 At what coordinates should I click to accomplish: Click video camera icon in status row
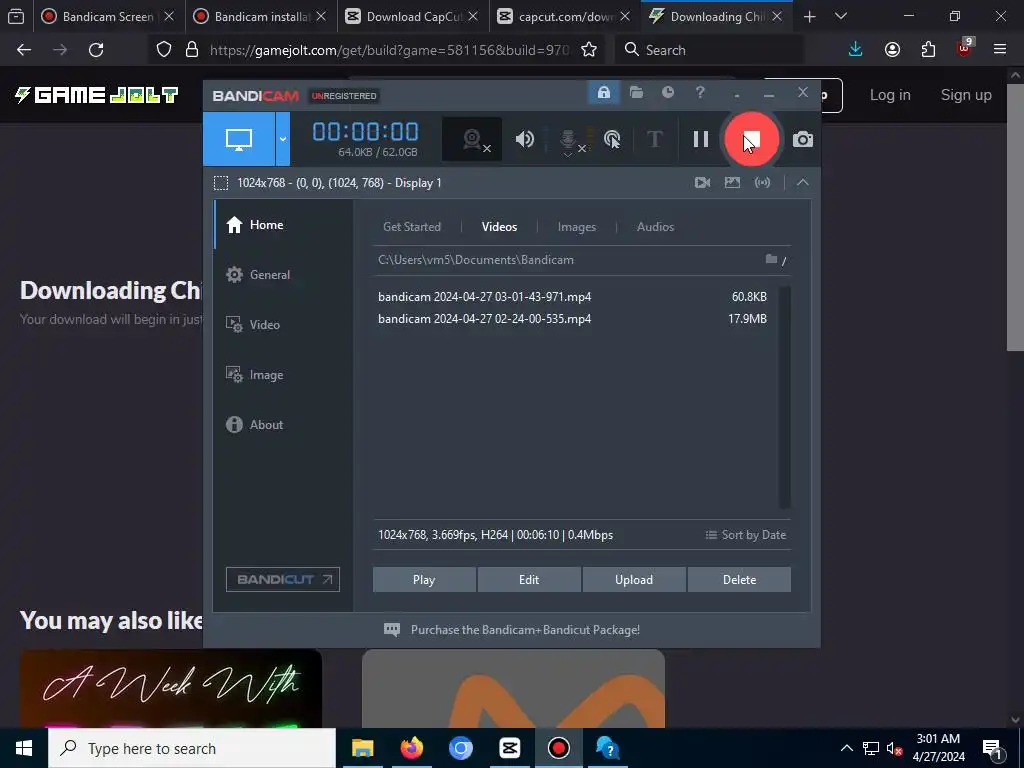pyautogui.click(x=703, y=183)
